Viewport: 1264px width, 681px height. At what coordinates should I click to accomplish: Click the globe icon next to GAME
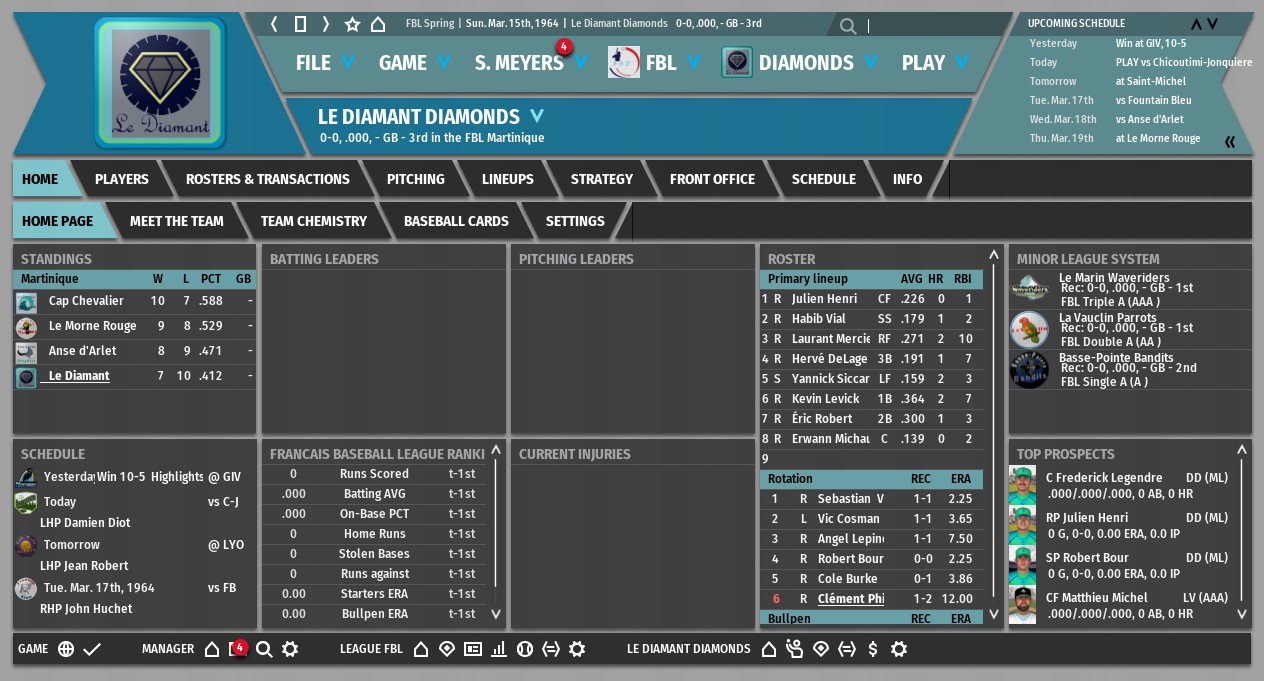click(66, 649)
